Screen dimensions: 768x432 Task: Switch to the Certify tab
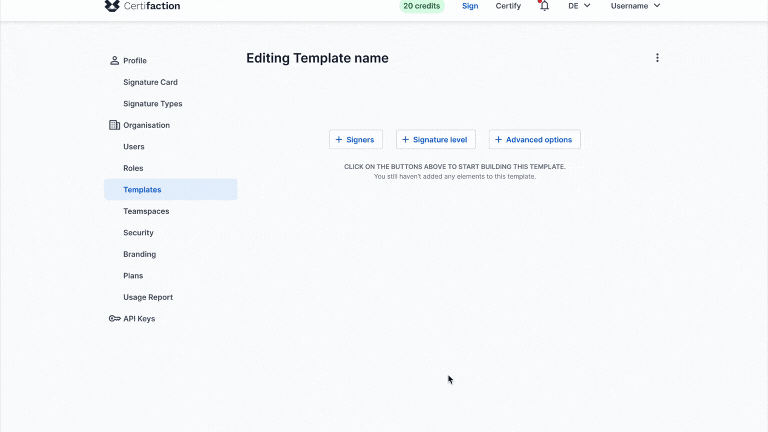tap(508, 6)
